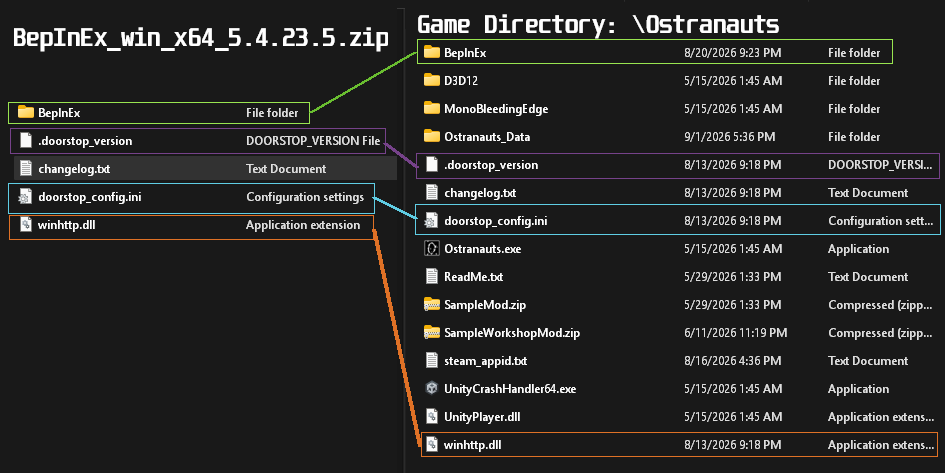This screenshot has width=945, height=473.
Task: Click the Compressed (zipp... type of SampleMod.zip
Action: [881, 305]
